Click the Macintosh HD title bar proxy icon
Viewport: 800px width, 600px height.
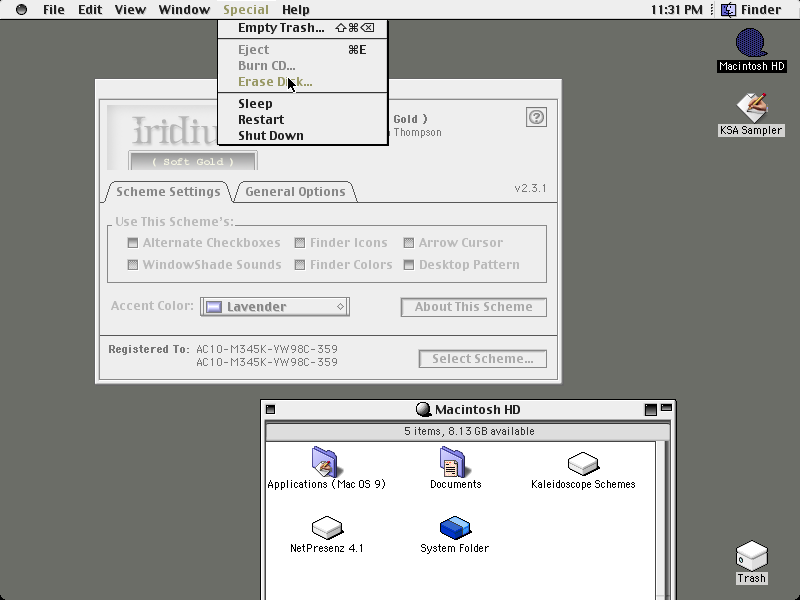click(x=423, y=410)
